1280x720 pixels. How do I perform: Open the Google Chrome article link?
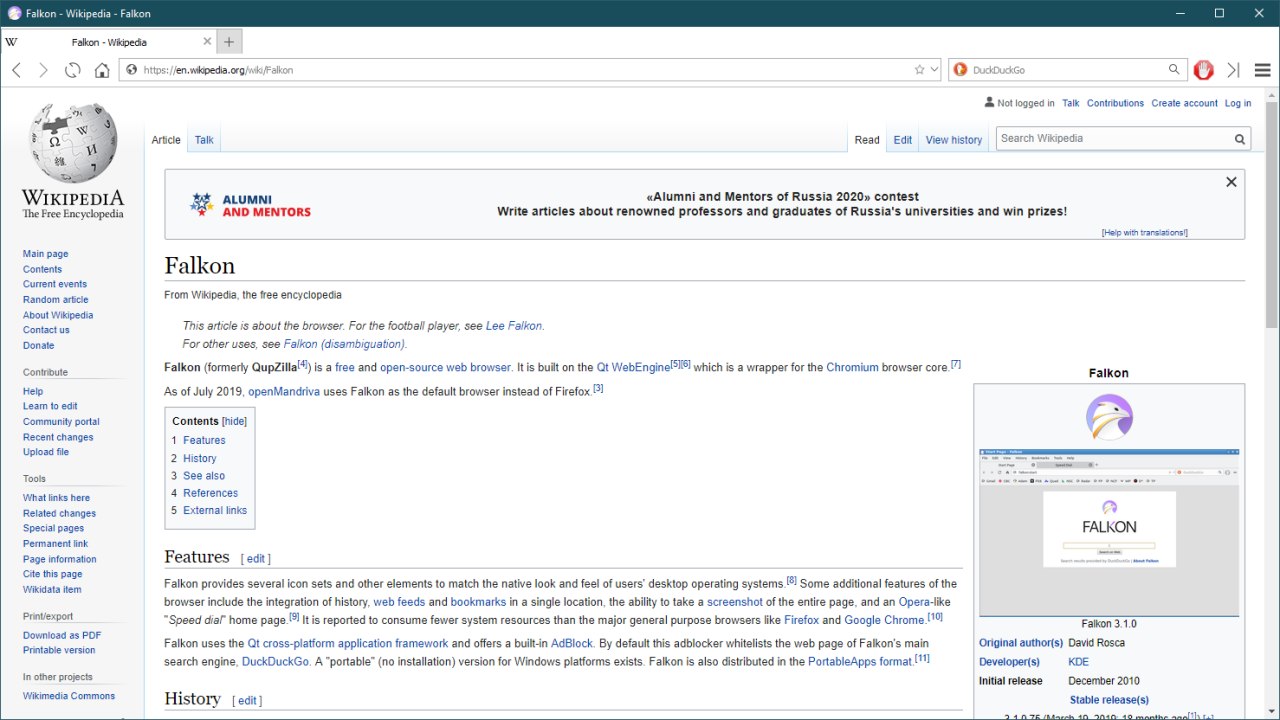tap(885, 620)
